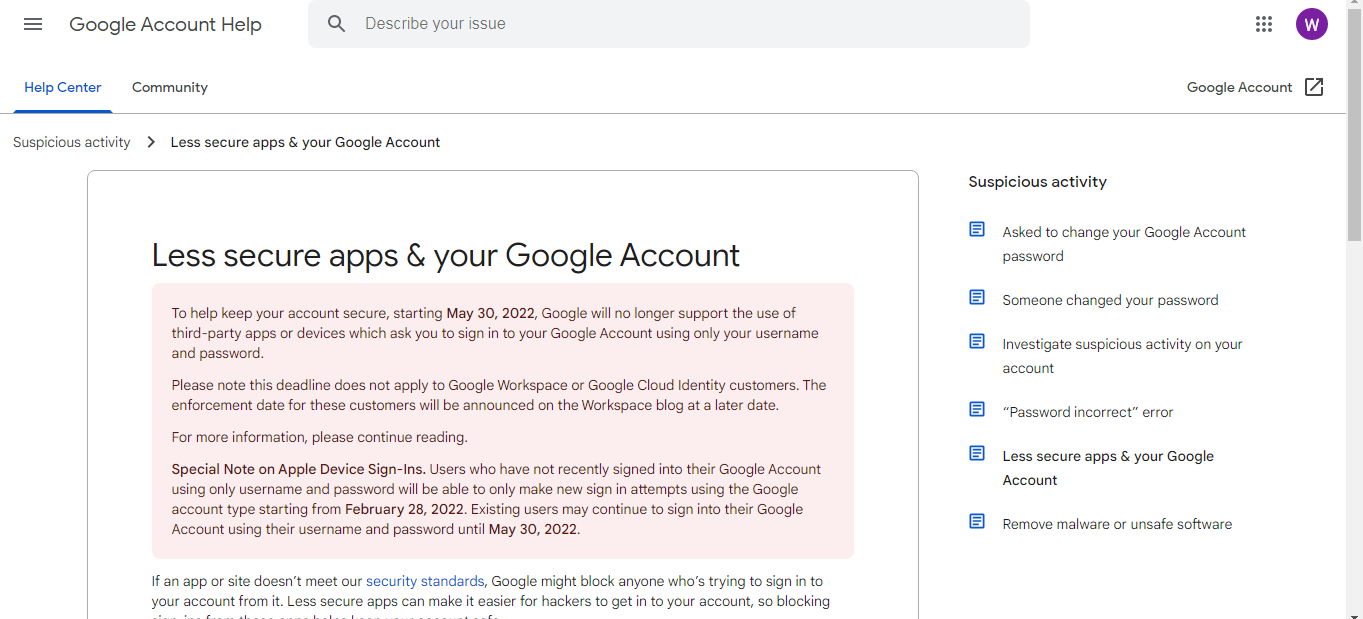Click article icon beside 'Someone changed your password'
Viewport: 1363px width, 619px height.
point(977,298)
